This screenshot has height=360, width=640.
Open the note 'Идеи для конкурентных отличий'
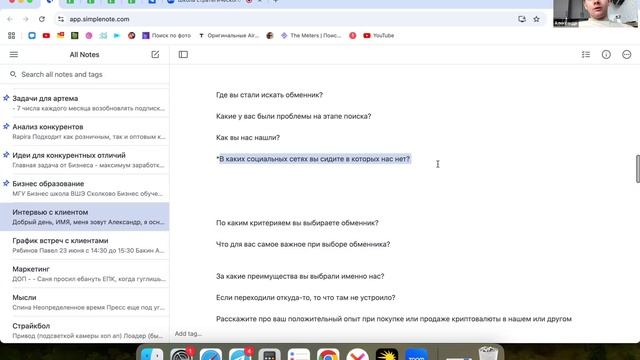pos(84,160)
